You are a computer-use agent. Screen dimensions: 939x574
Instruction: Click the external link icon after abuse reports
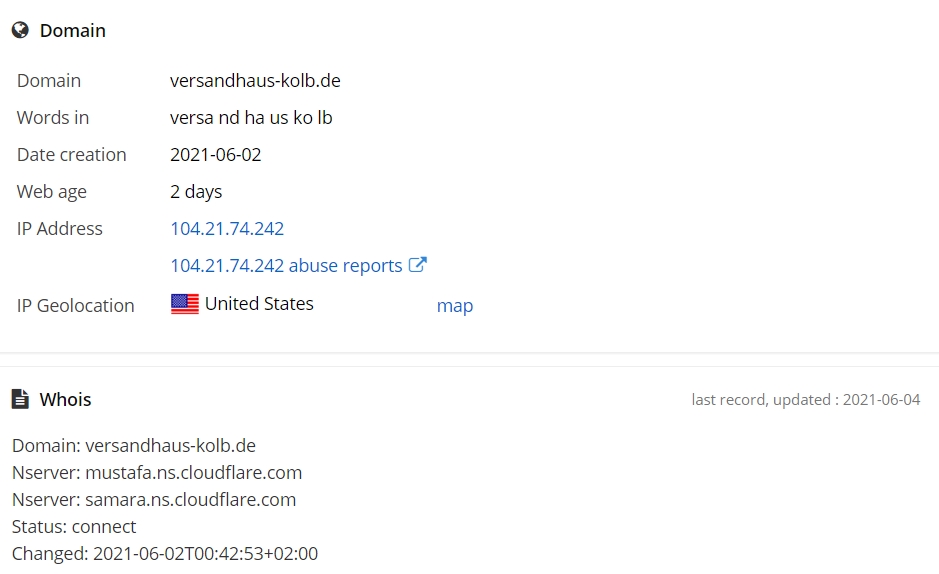pyautogui.click(x=417, y=265)
